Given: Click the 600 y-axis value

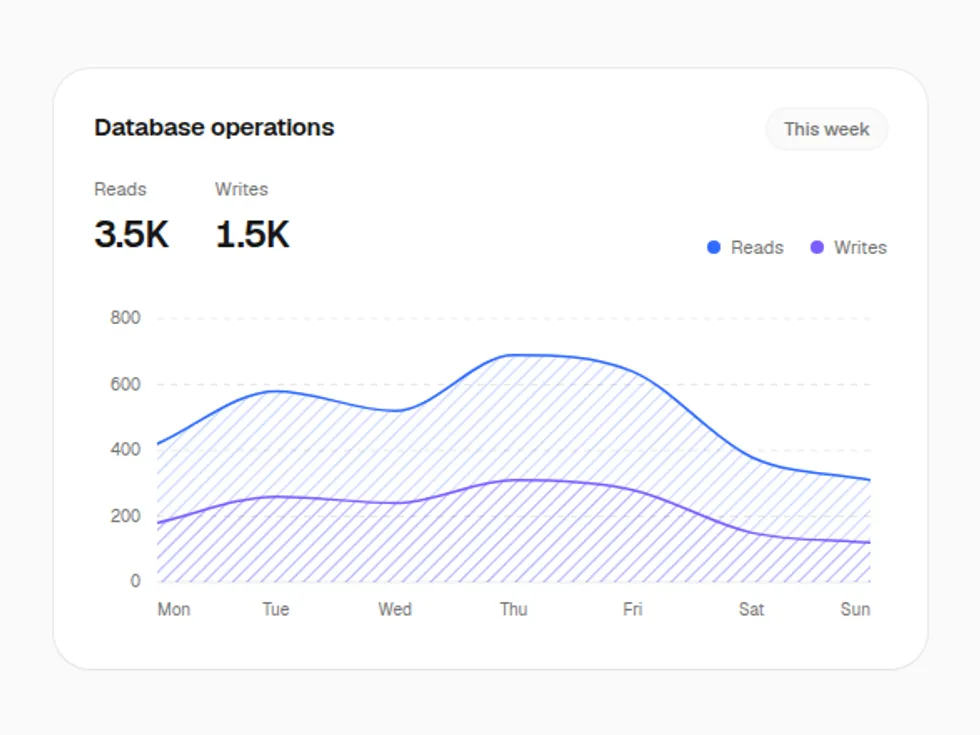Looking at the screenshot, I should click(x=125, y=384).
